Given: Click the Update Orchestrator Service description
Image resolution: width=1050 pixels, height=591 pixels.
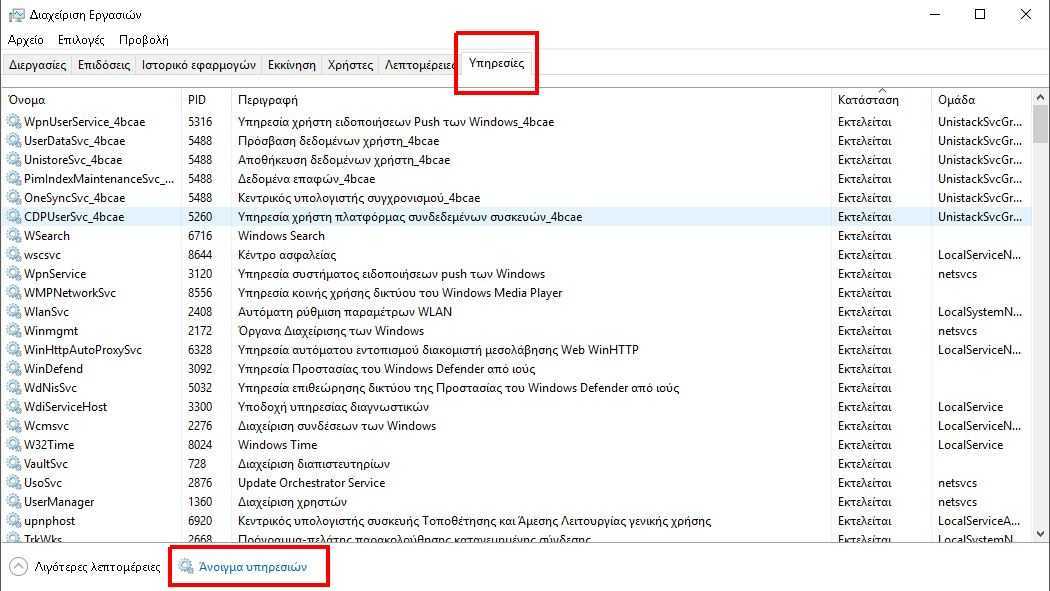Looking at the screenshot, I should 311,483.
